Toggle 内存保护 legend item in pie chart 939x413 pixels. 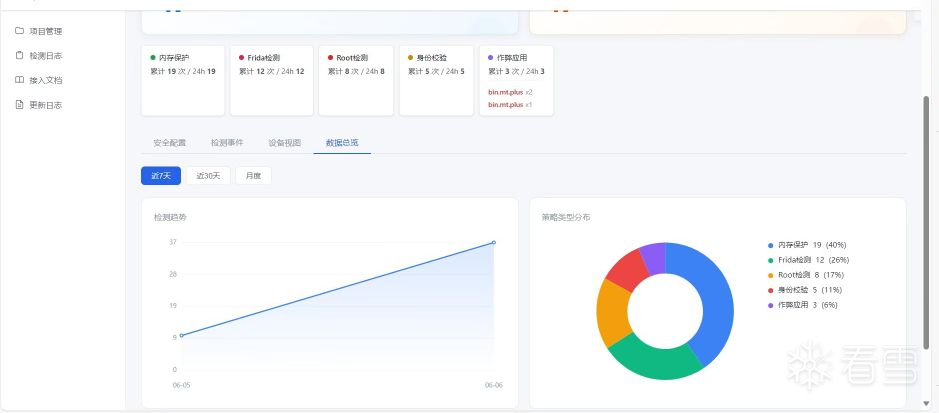pyautogui.click(x=807, y=245)
